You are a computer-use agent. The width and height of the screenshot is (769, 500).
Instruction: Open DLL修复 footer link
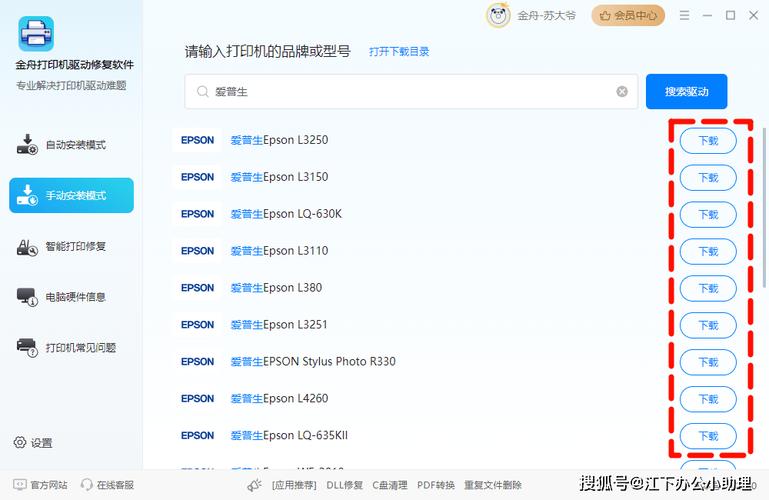344,485
